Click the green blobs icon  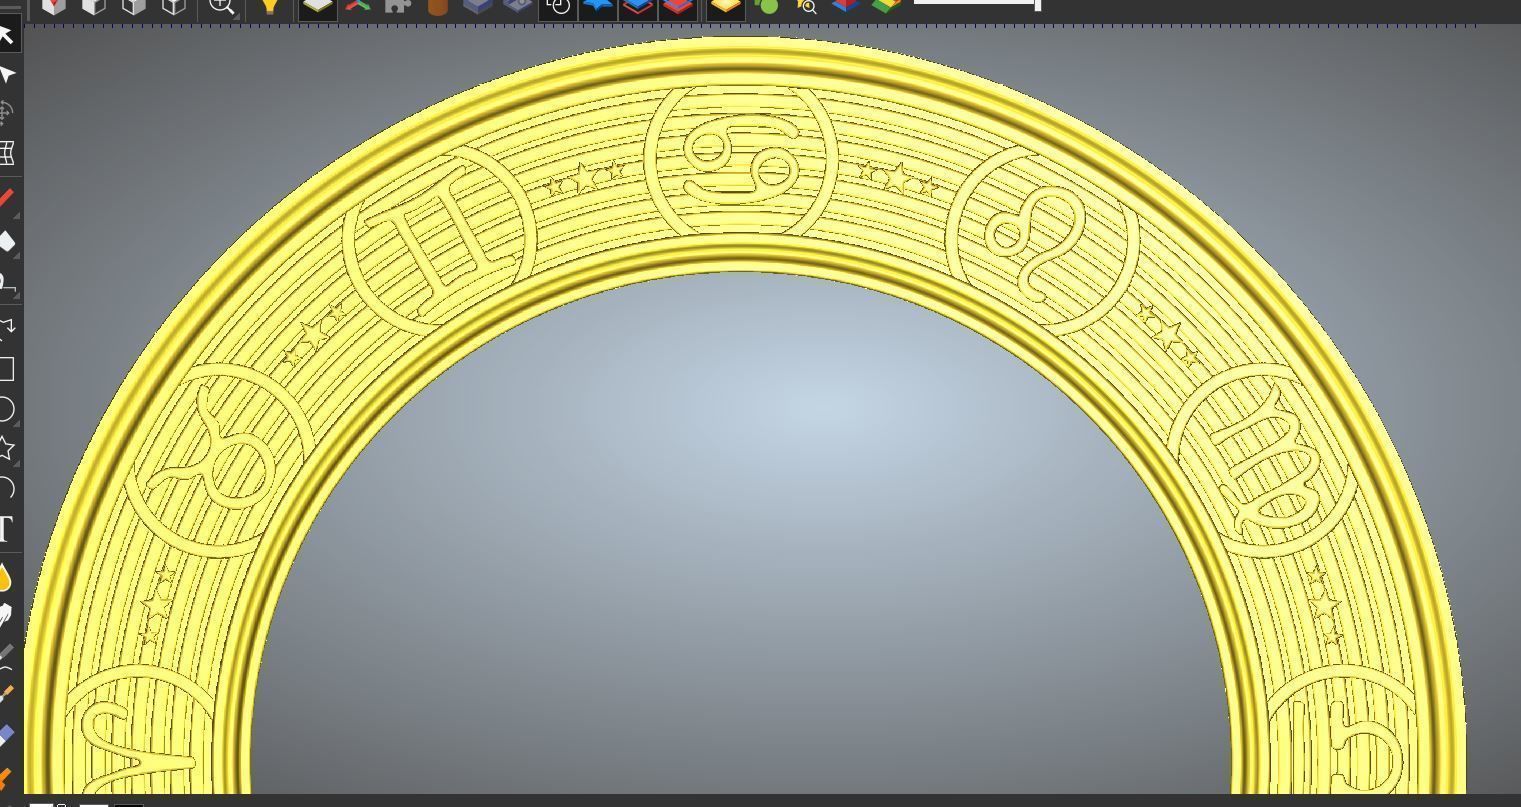pyautogui.click(x=766, y=7)
